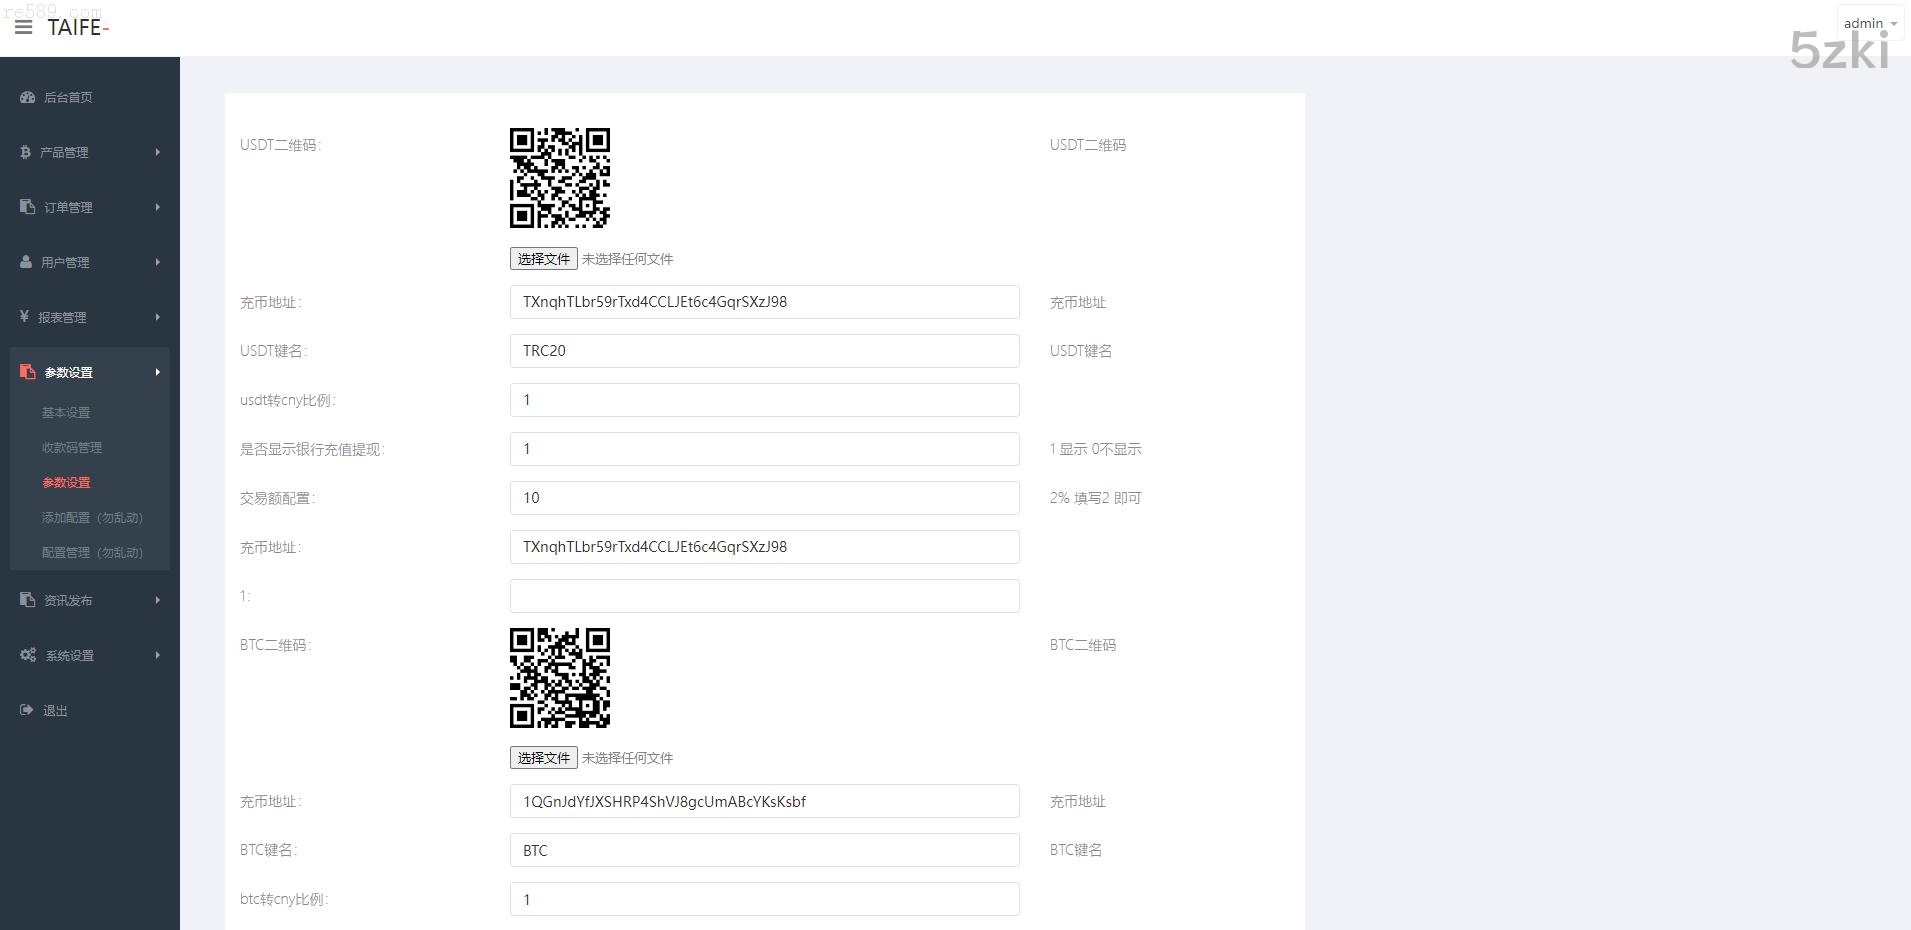Click the yen icon for 报表管理

pos(24,317)
